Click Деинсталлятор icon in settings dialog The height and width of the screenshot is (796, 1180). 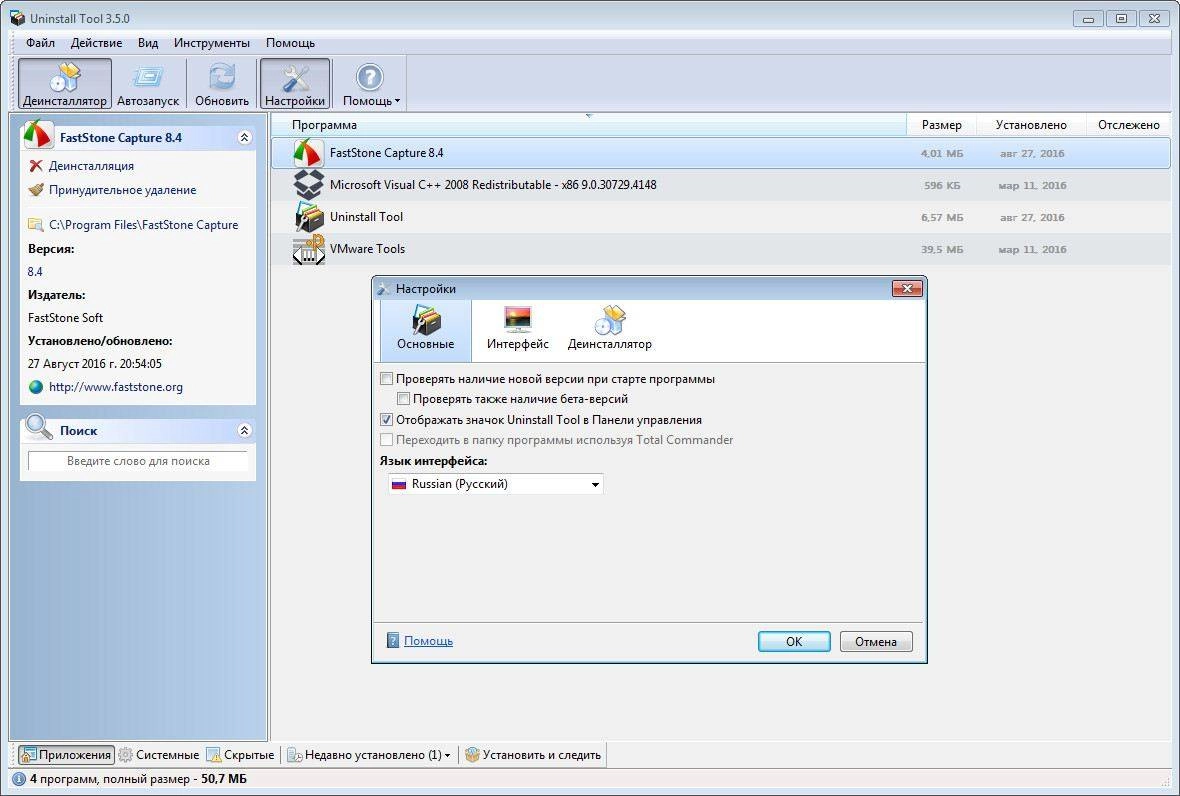click(x=610, y=321)
